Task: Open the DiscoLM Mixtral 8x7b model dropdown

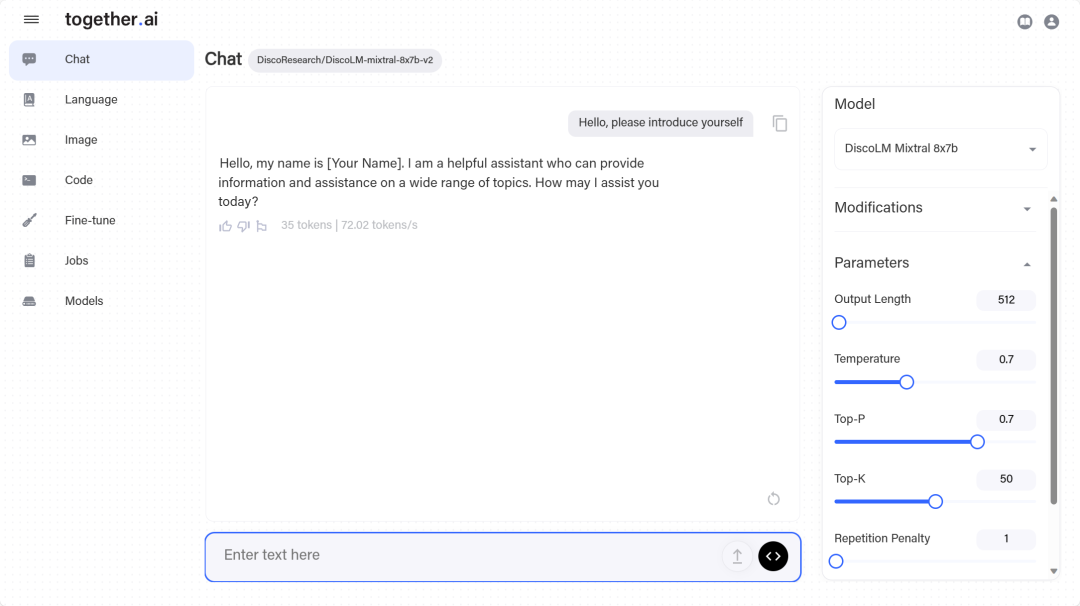Action: pos(940,149)
